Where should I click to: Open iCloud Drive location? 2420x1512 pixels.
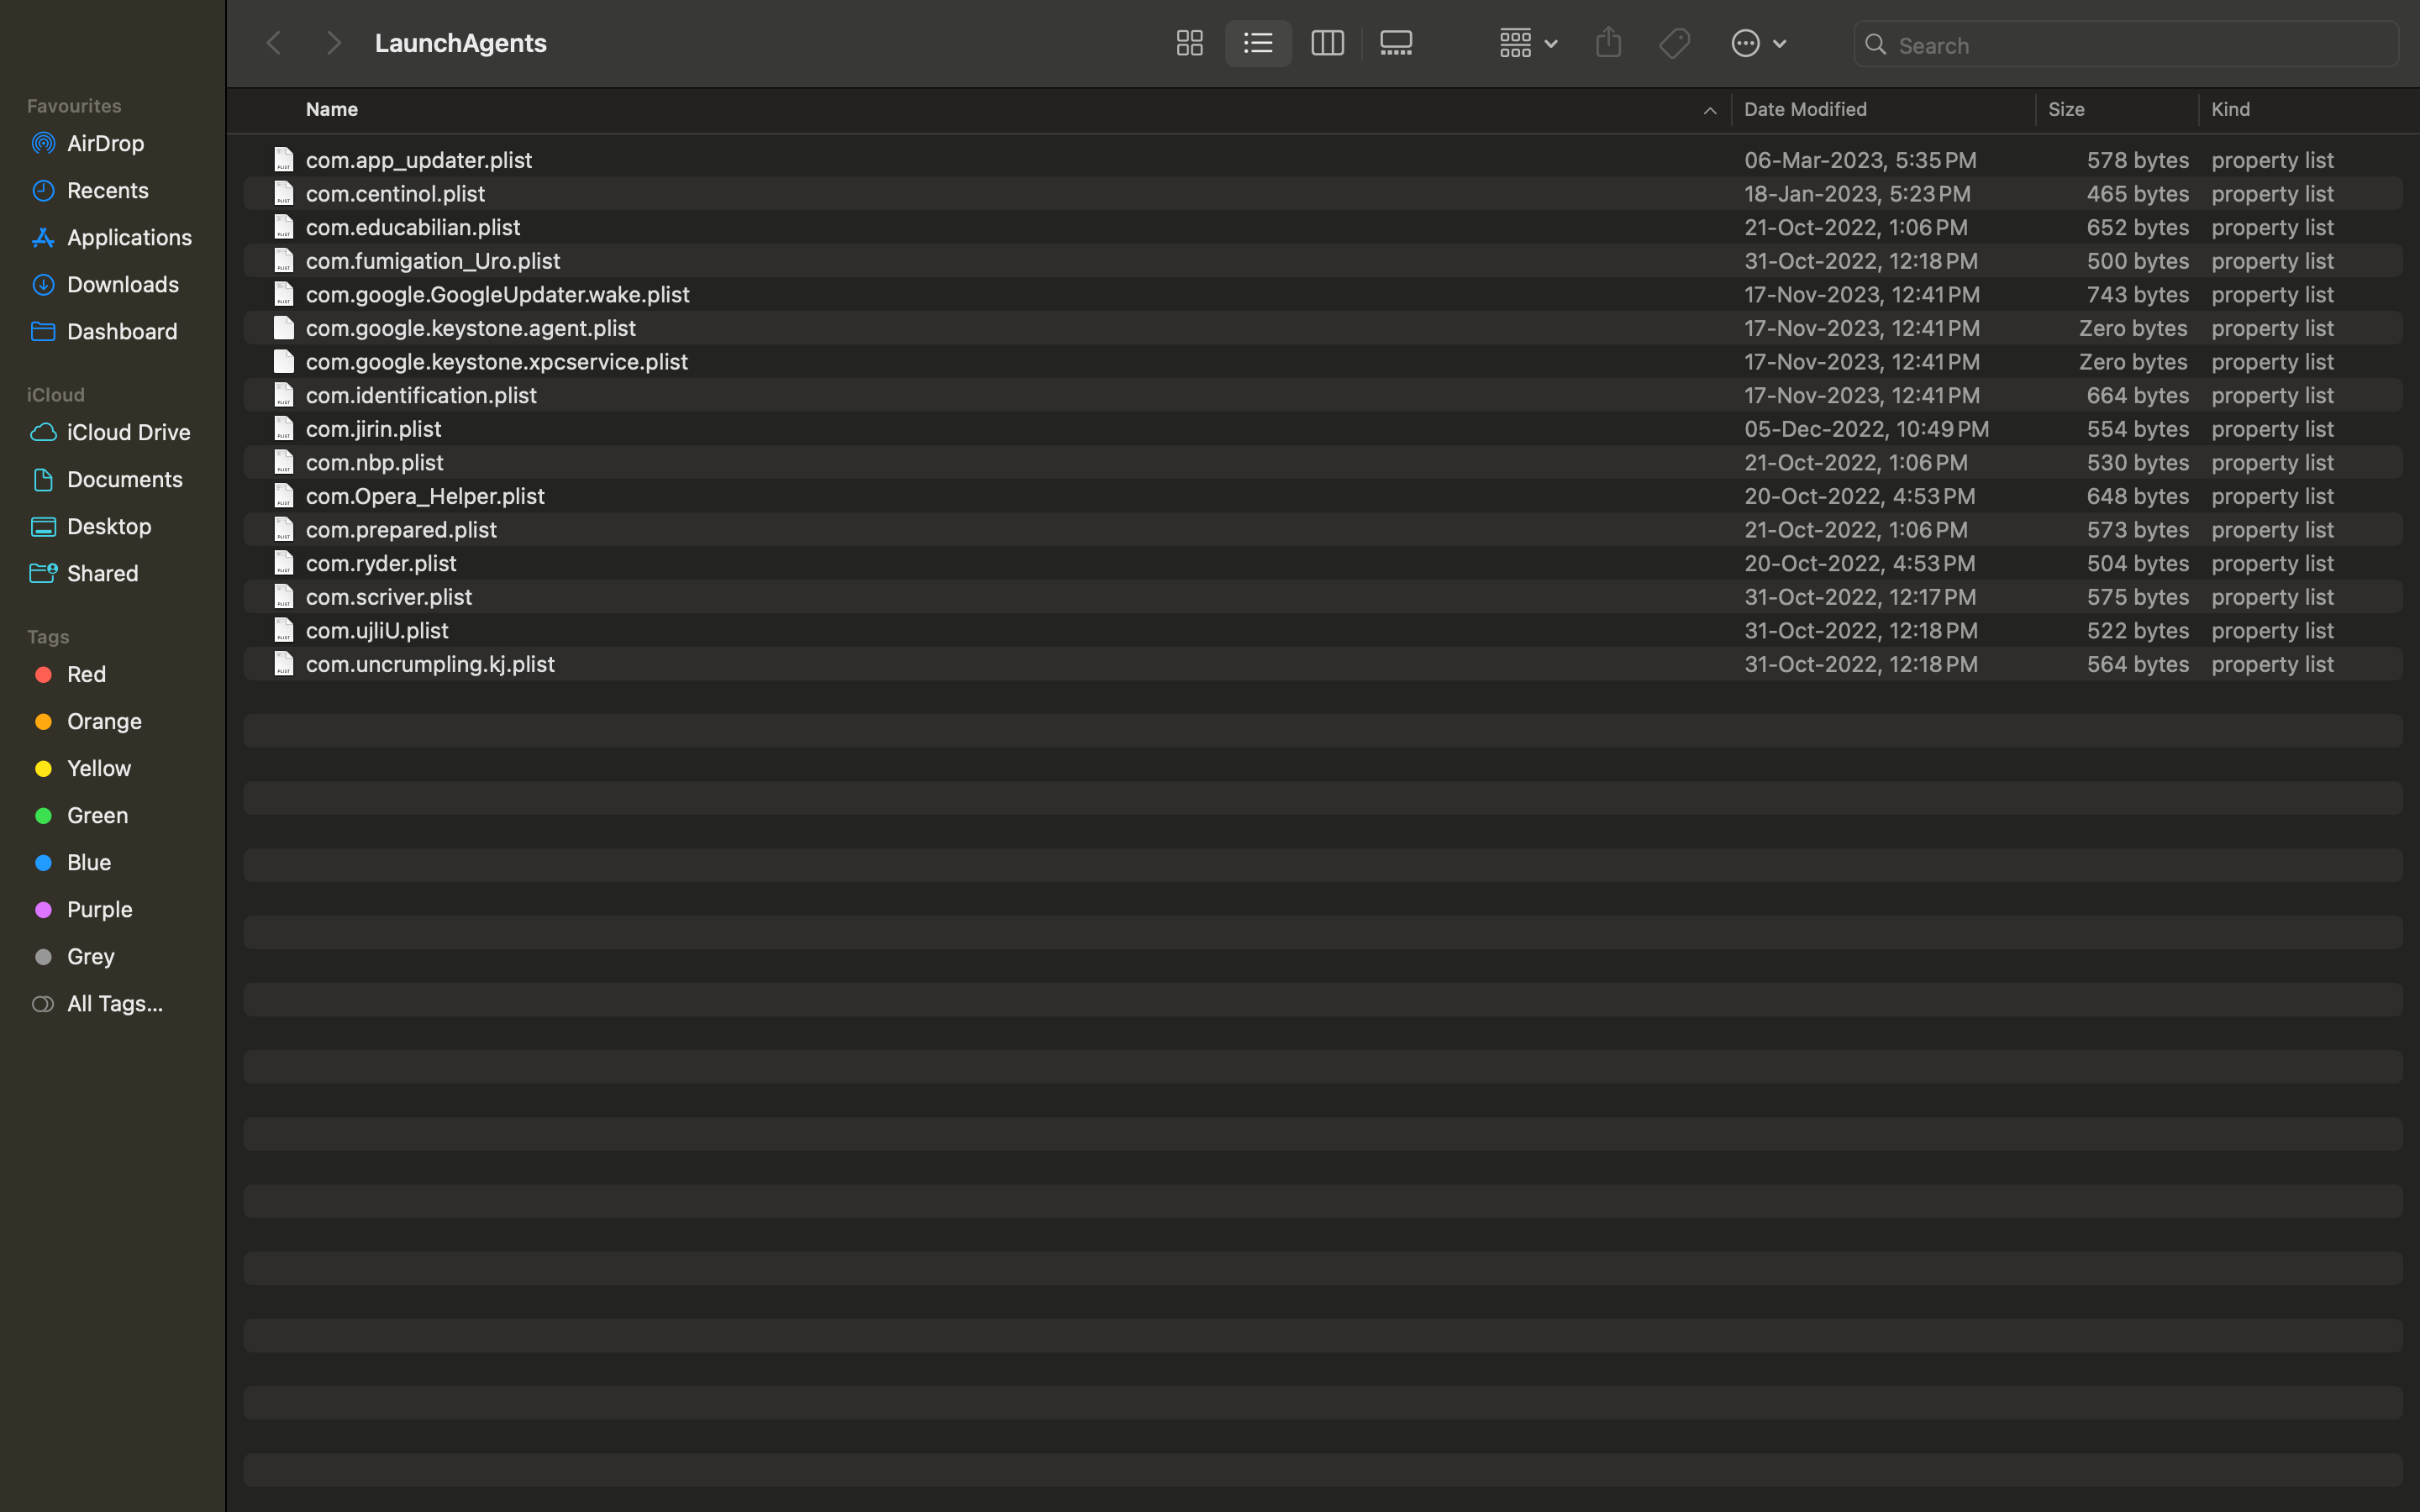point(128,432)
